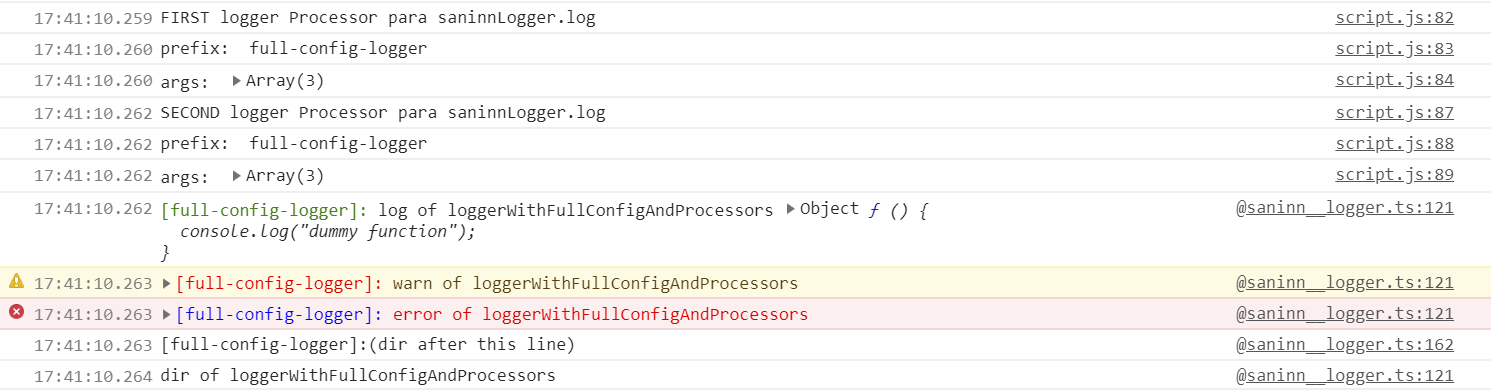Image resolution: width=1491 pixels, height=391 pixels.
Task: Open @saninn__logger.ts:162 source link
Action: pyautogui.click(x=1345, y=345)
